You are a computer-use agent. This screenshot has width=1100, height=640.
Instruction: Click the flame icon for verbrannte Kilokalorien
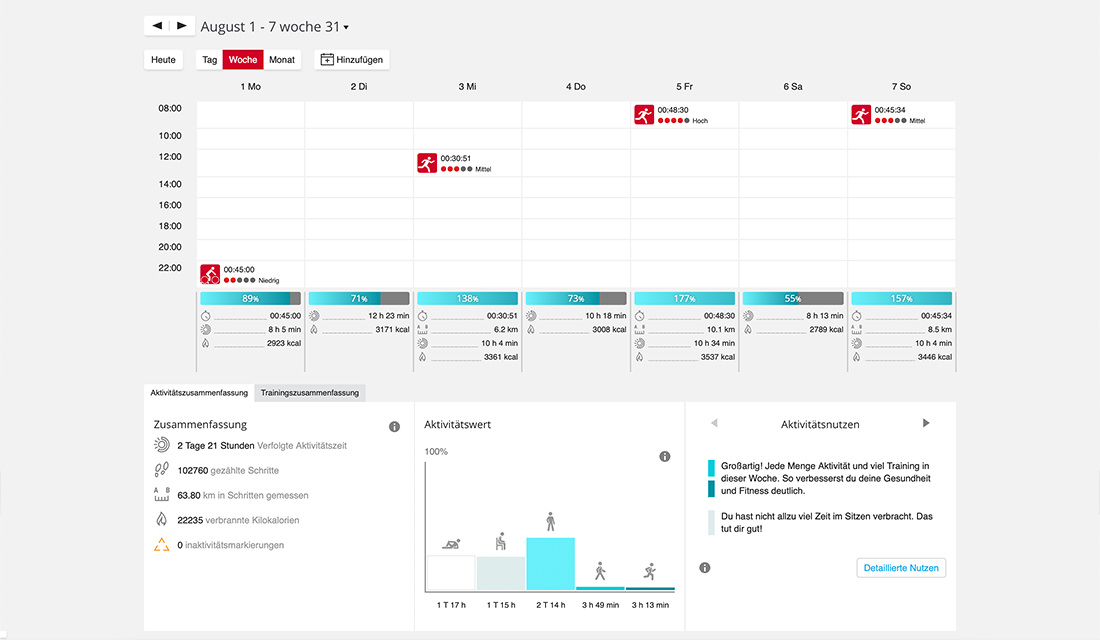pos(161,520)
